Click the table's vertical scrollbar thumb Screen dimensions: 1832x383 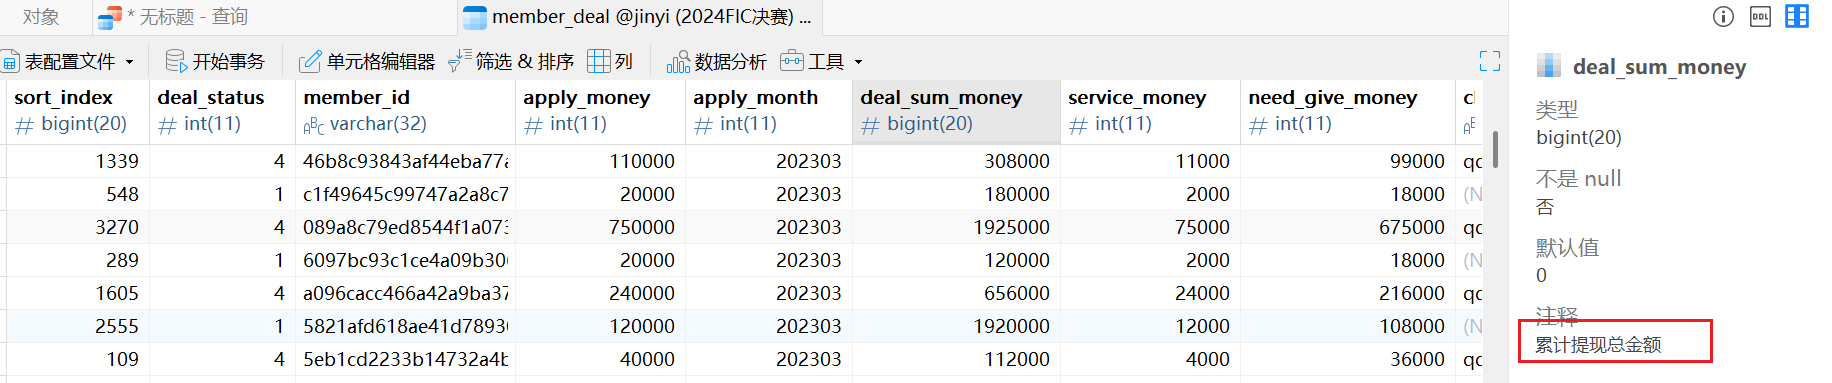point(1495,149)
